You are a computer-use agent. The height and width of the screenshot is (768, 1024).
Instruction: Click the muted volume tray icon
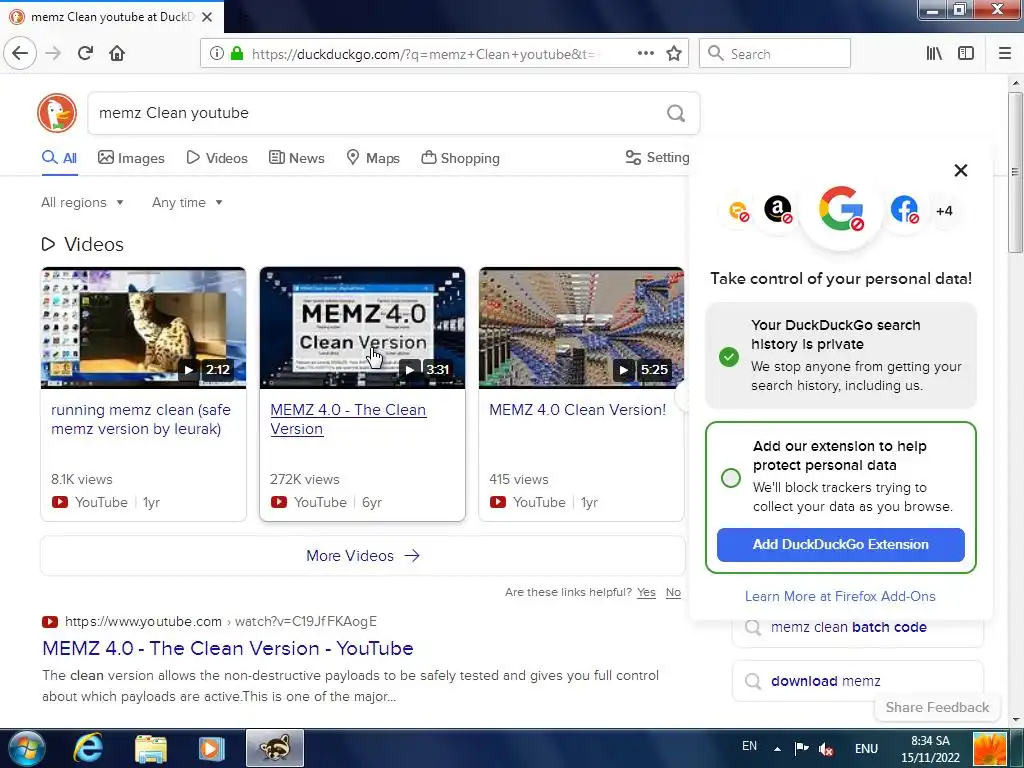tap(825, 749)
